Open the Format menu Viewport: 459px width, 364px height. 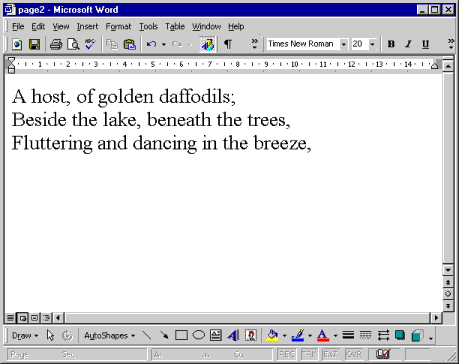point(118,26)
